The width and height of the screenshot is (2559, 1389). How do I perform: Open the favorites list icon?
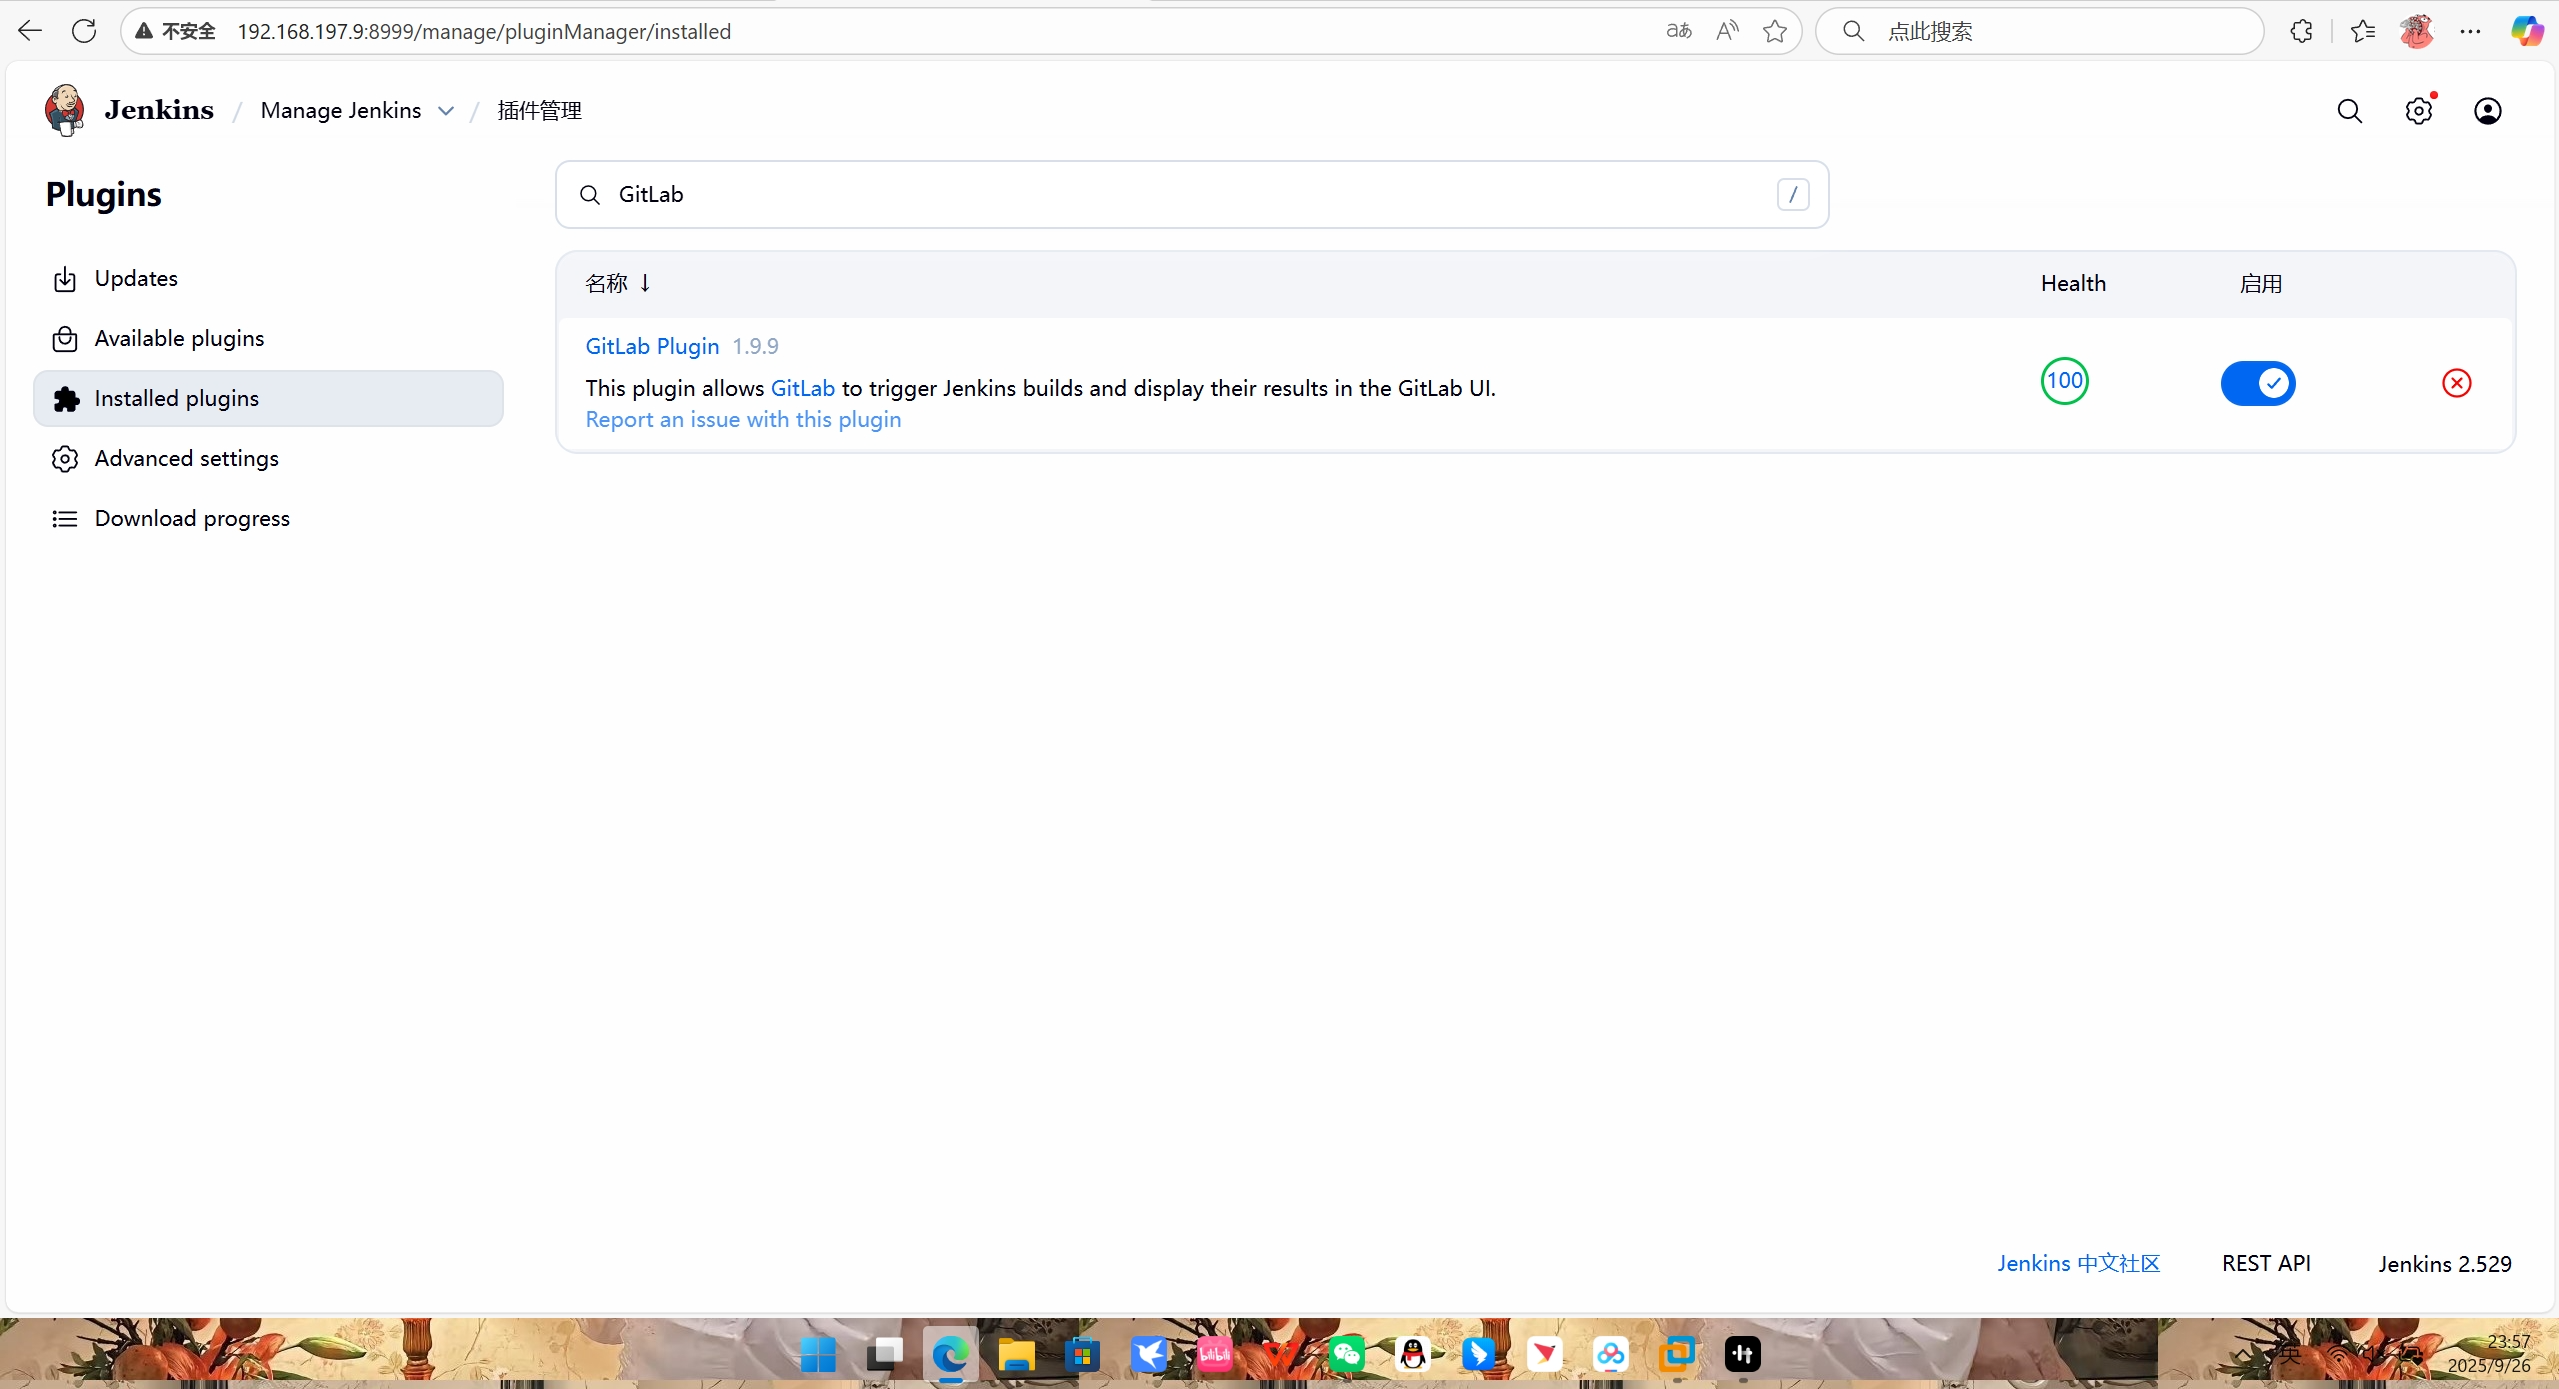click(2363, 31)
